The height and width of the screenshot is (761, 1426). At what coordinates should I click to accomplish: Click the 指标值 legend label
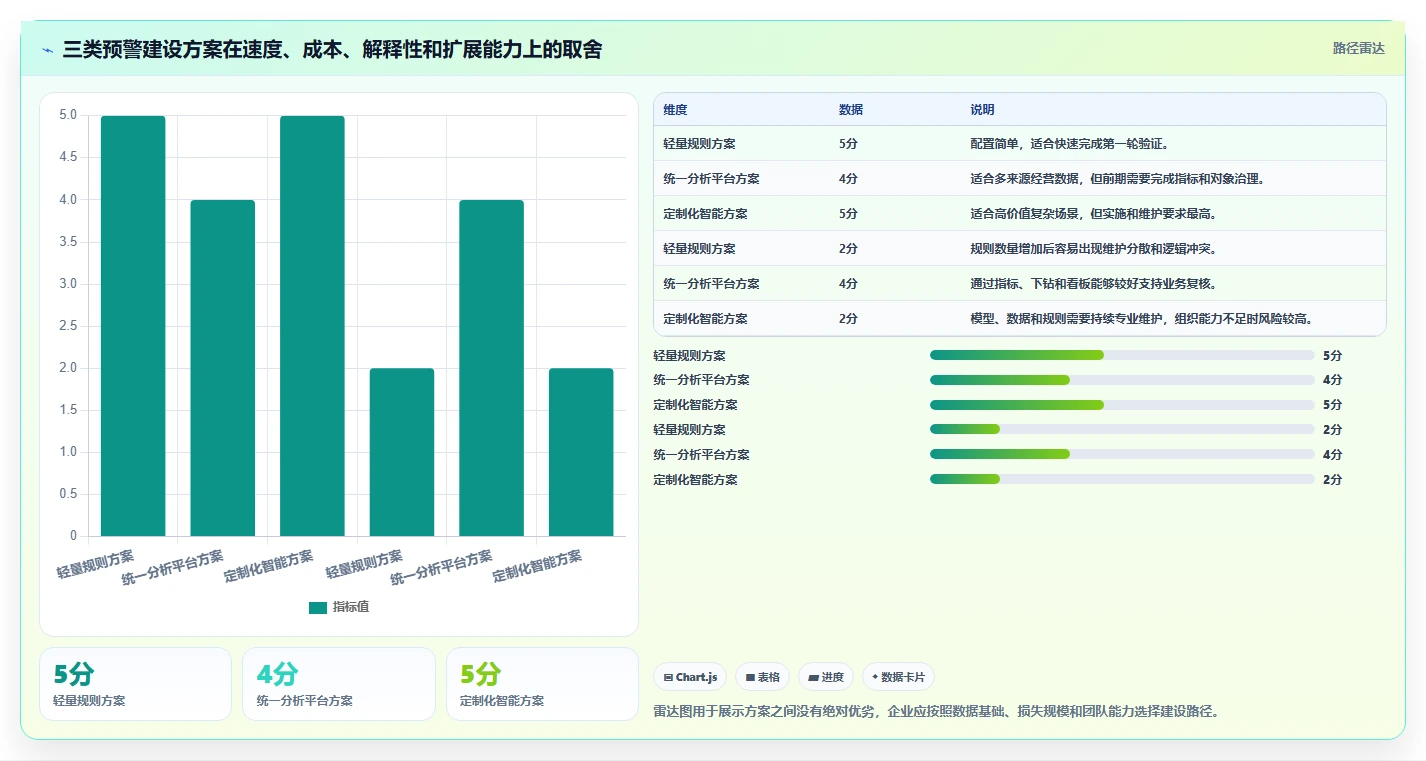pos(351,607)
